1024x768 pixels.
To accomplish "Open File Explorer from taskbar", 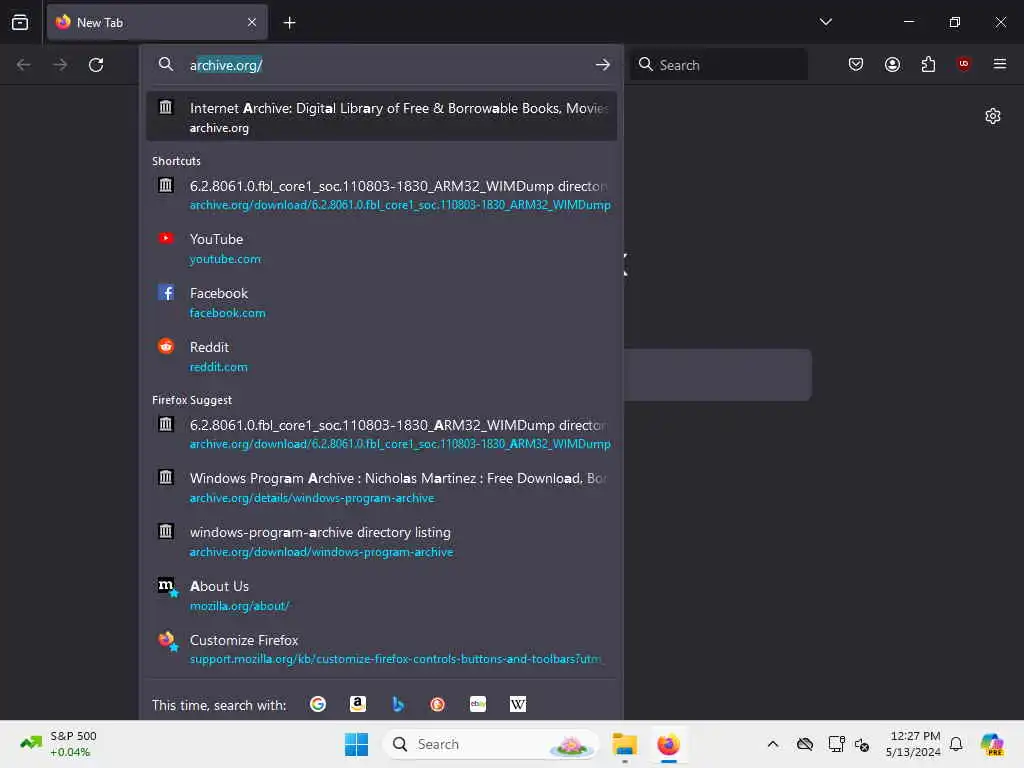I will (624, 744).
